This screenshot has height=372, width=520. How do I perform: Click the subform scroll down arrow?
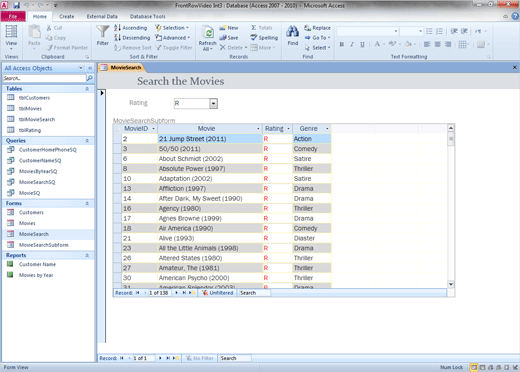point(451,284)
